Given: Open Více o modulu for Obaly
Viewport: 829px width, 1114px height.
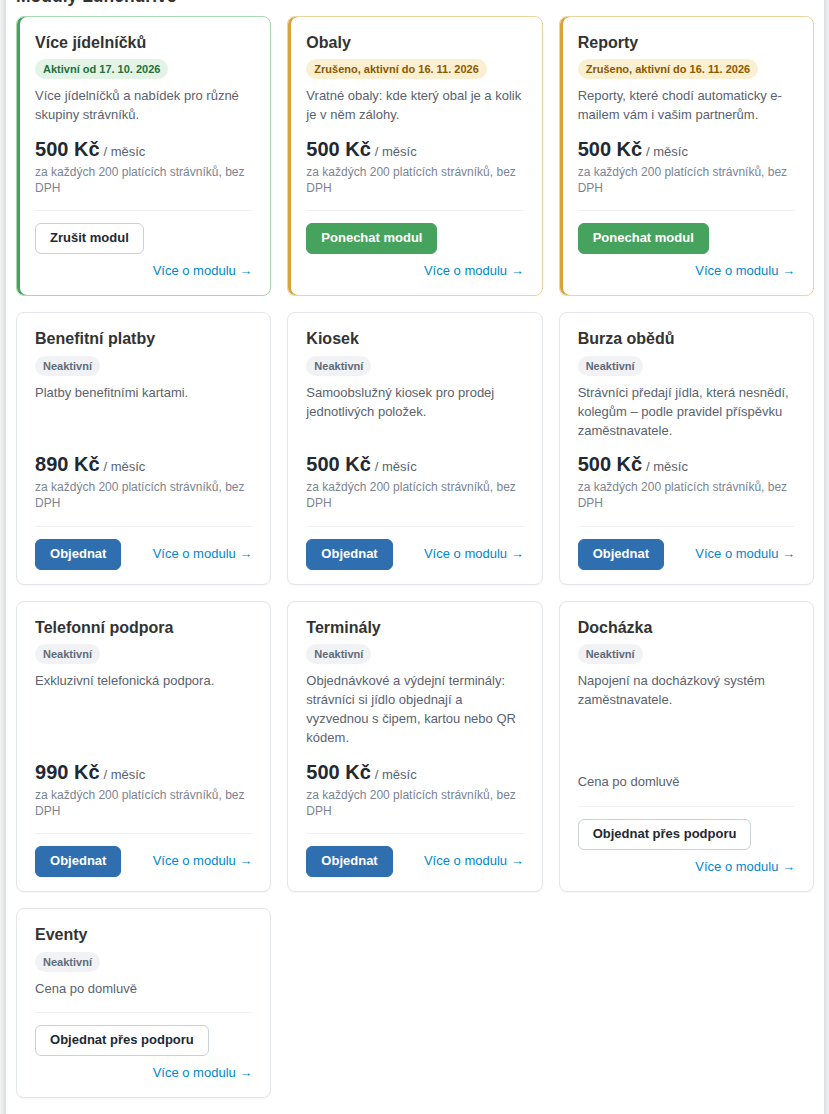Looking at the screenshot, I should 474,271.
